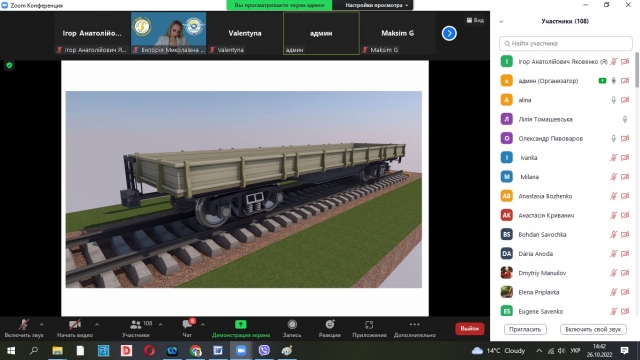Toggle camera icon for Bohdan Savochka
This screenshot has height=360, width=640.
pyautogui.click(x=625, y=234)
